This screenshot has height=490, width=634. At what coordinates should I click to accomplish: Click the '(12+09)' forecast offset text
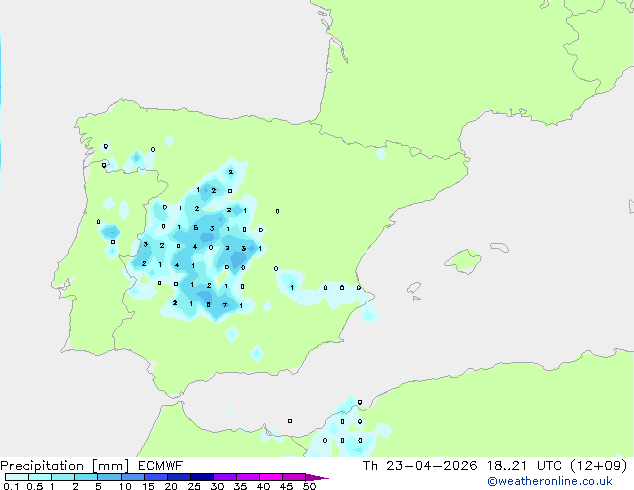point(598,466)
